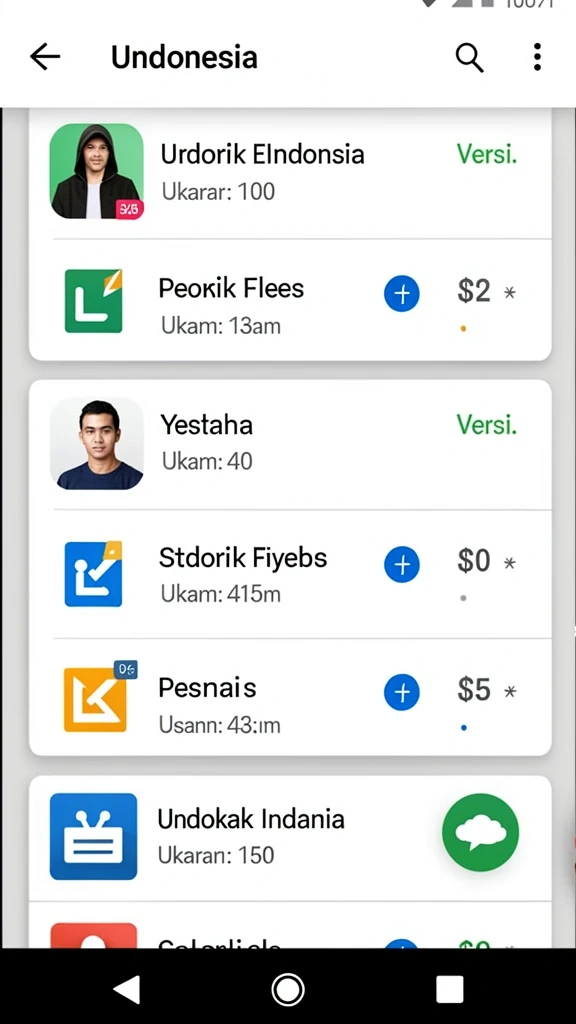The width and height of the screenshot is (576, 1024).
Task: Click Versi. link next to Yestaha
Action: [x=487, y=424]
